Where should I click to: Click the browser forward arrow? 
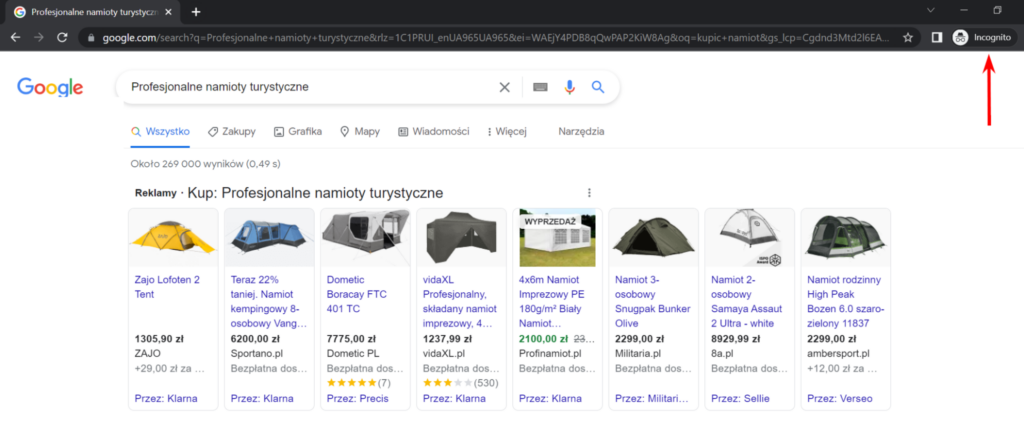pyautogui.click(x=39, y=37)
